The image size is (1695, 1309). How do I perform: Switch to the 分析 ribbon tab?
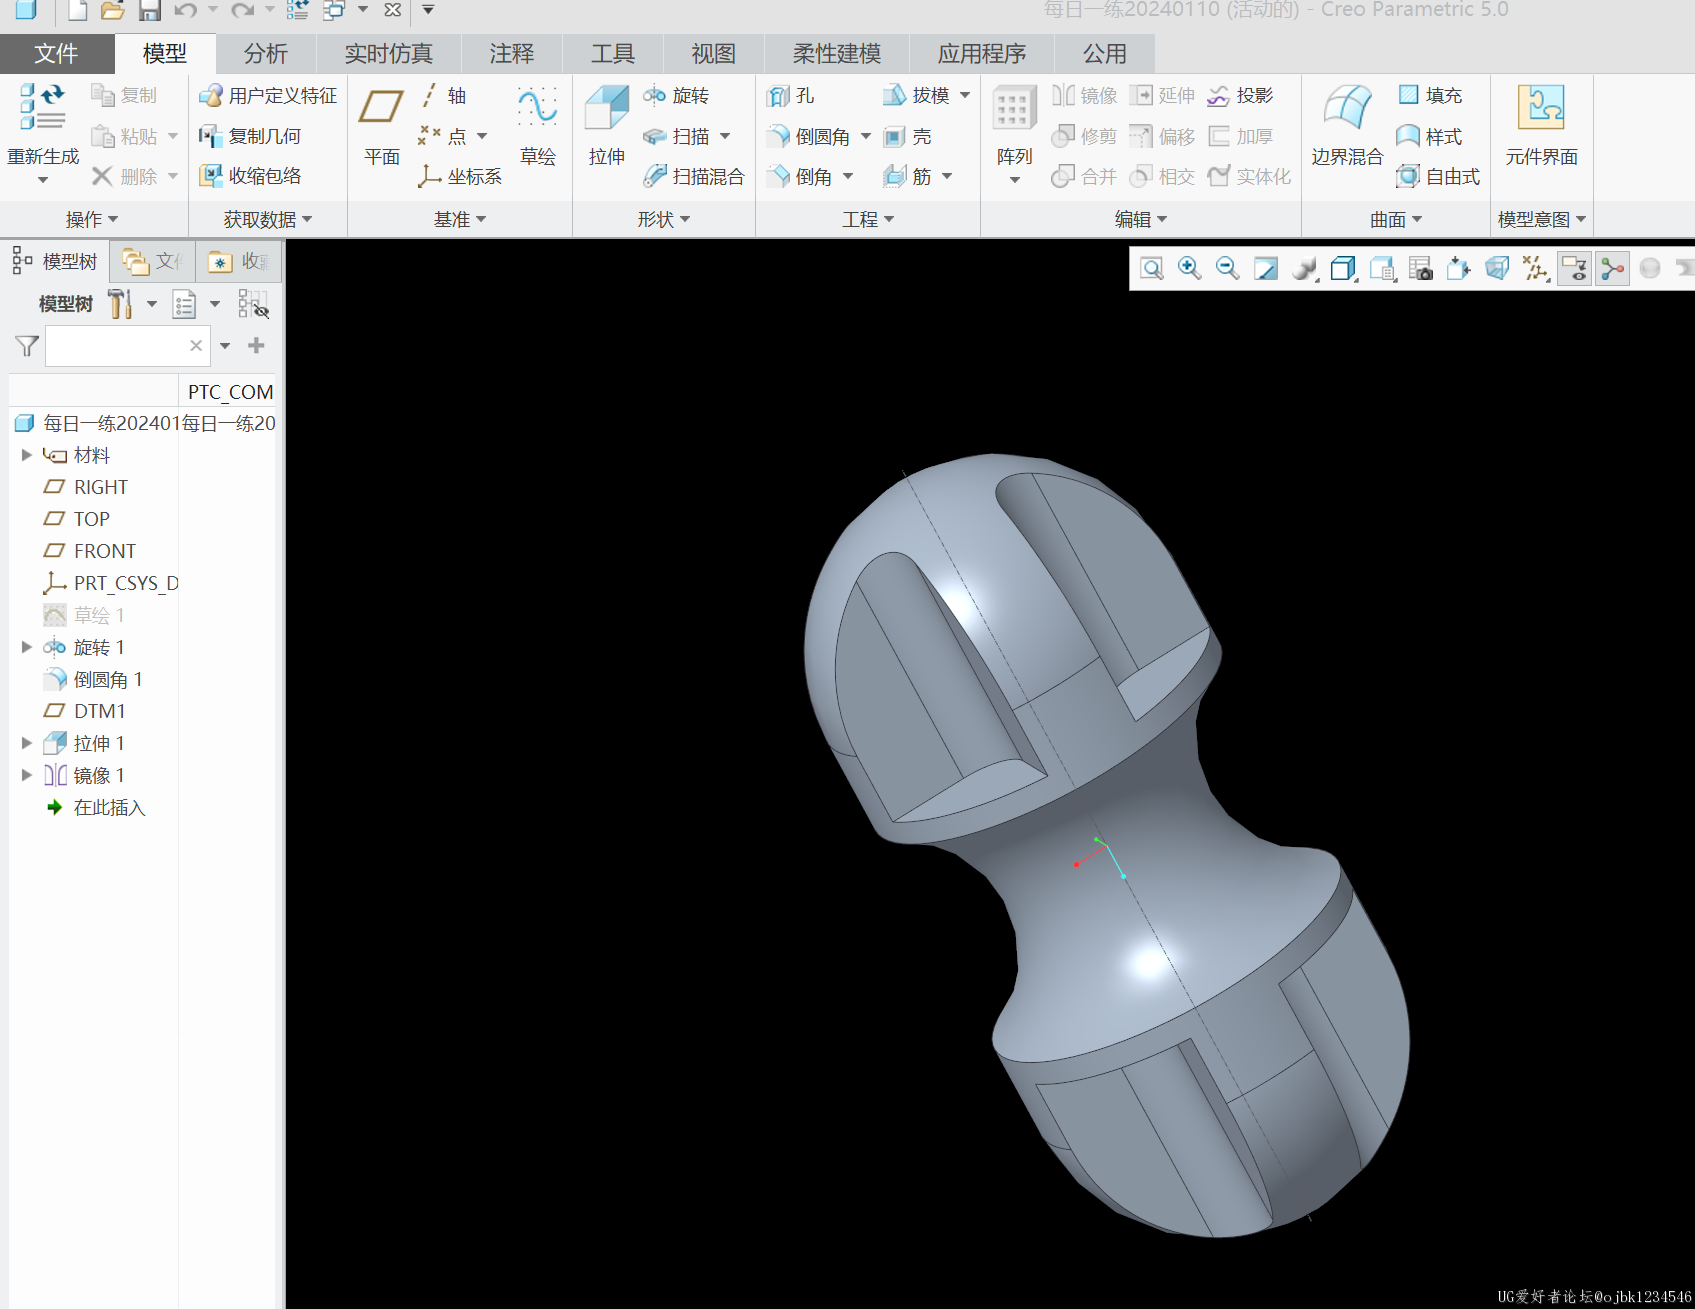click(x=265, y=54)
